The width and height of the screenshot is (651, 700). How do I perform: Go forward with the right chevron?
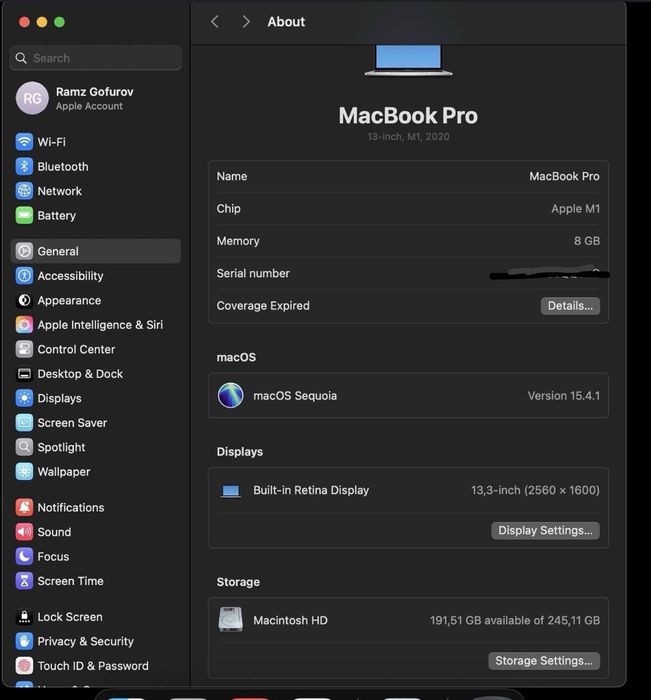(245, 21)
